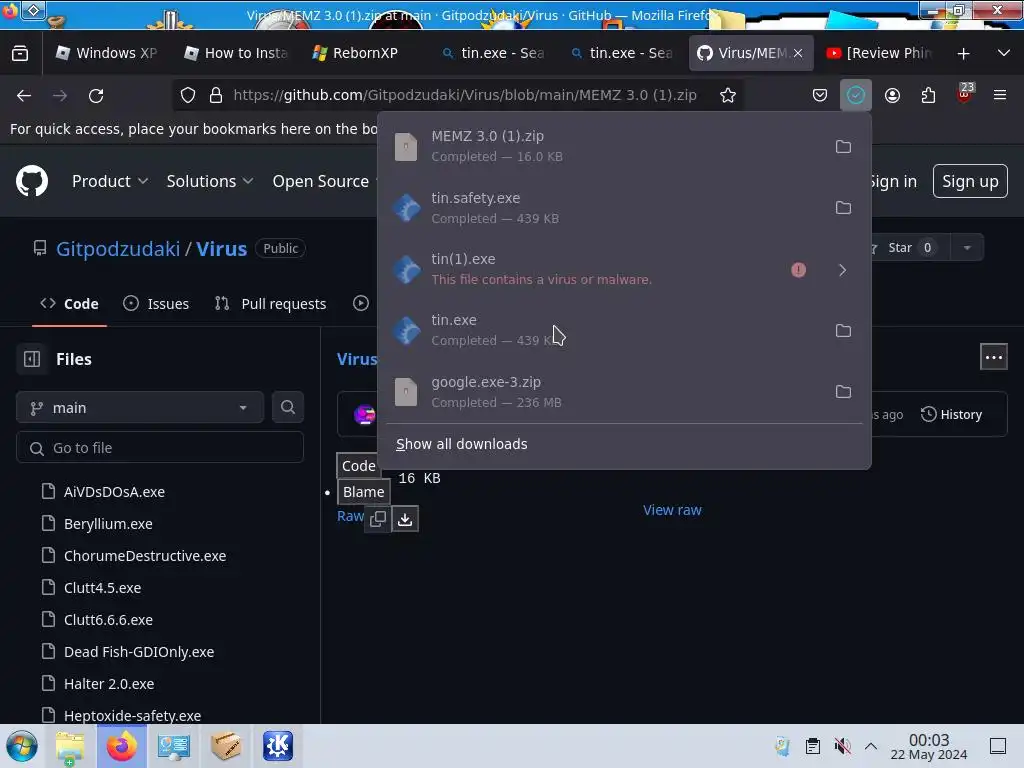
Task: Expand tin(1).exe malware details arrow
Action: coord(842,270)
